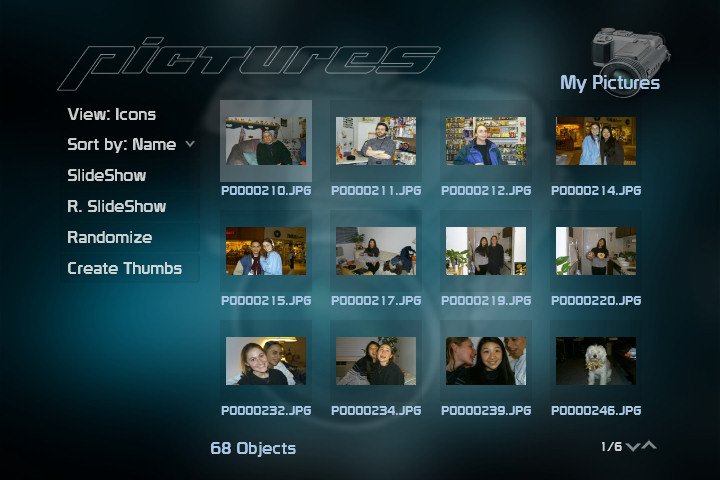Viewport: 720px width, 480px height.
Task: Start the SlideShow
Action: [x=107, y=175]
